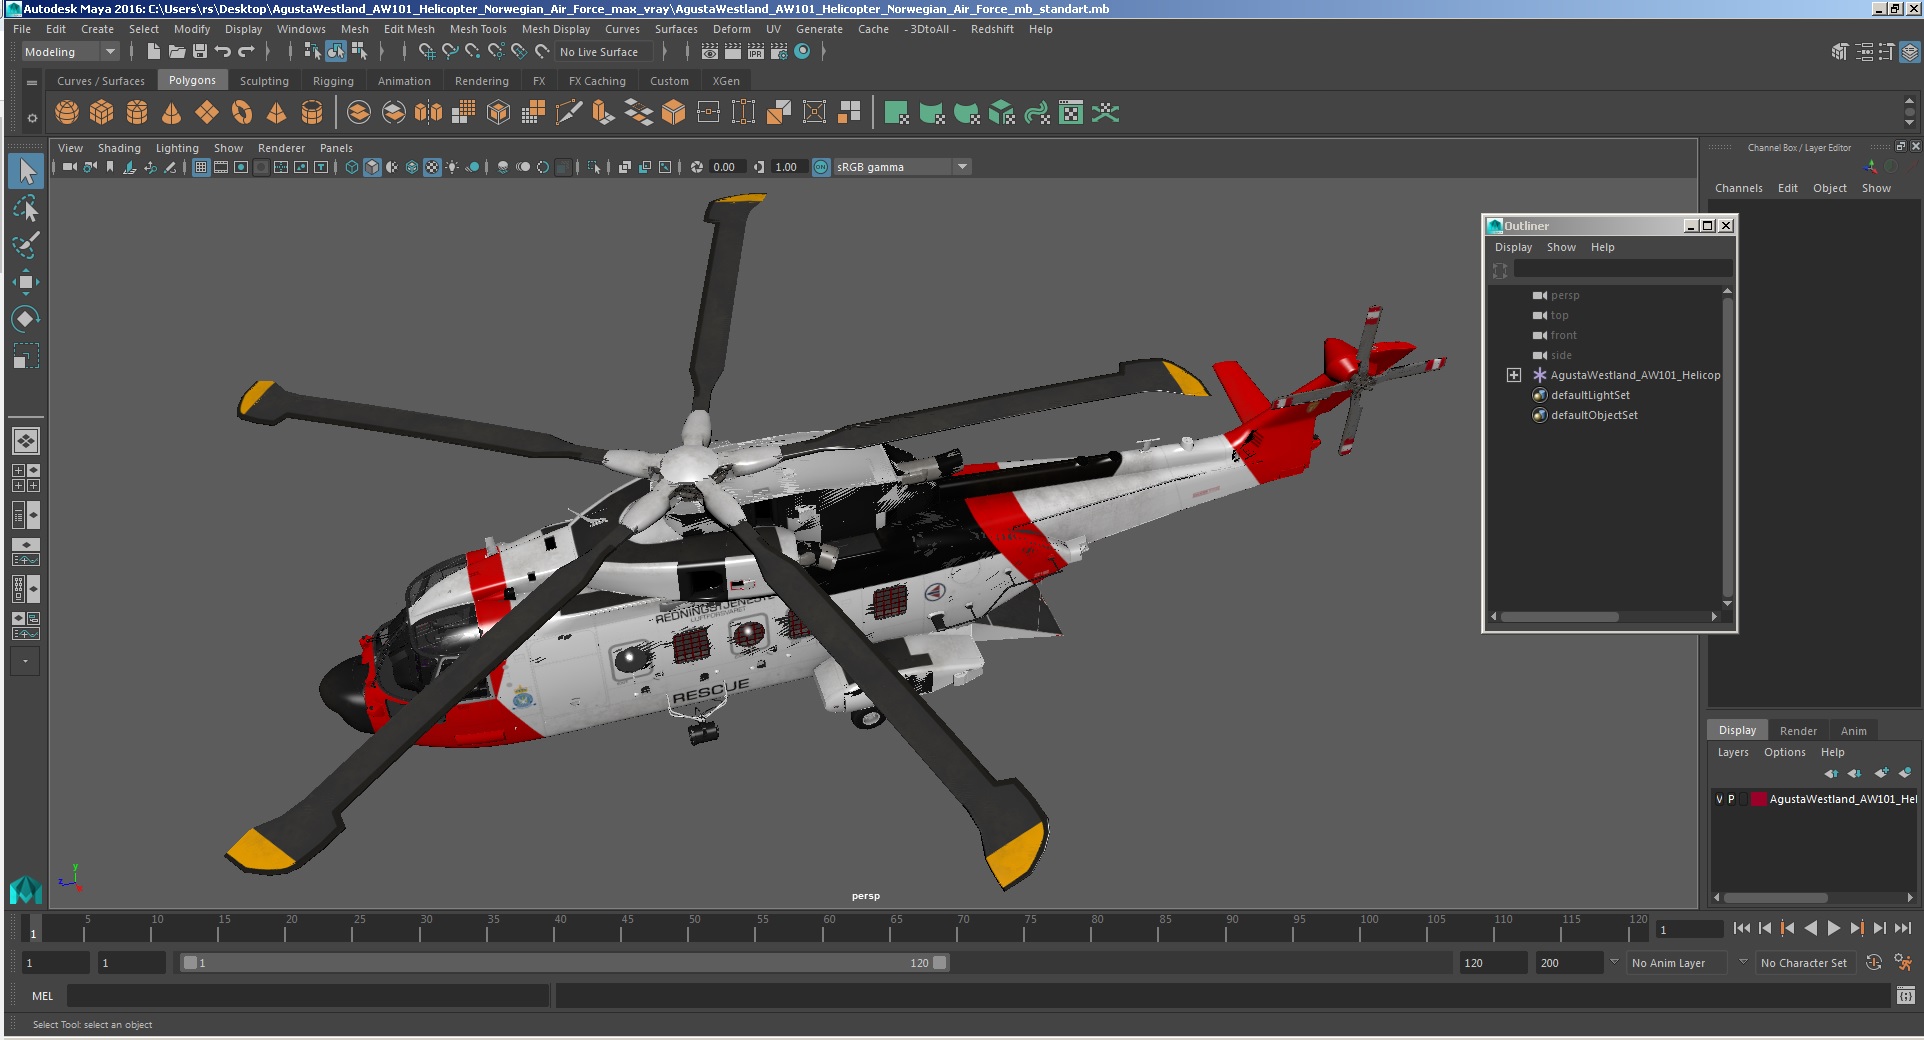Create a polygon cube from the shelf

(102, 113)
